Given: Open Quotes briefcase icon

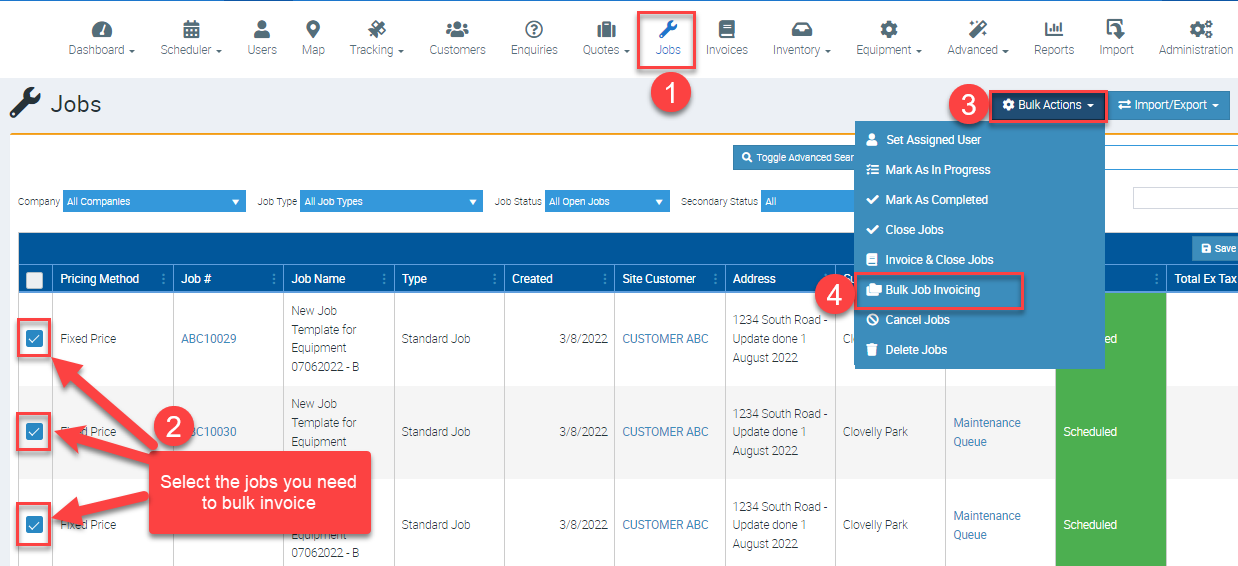Looking at the screenshot, I should pos(606,29).
